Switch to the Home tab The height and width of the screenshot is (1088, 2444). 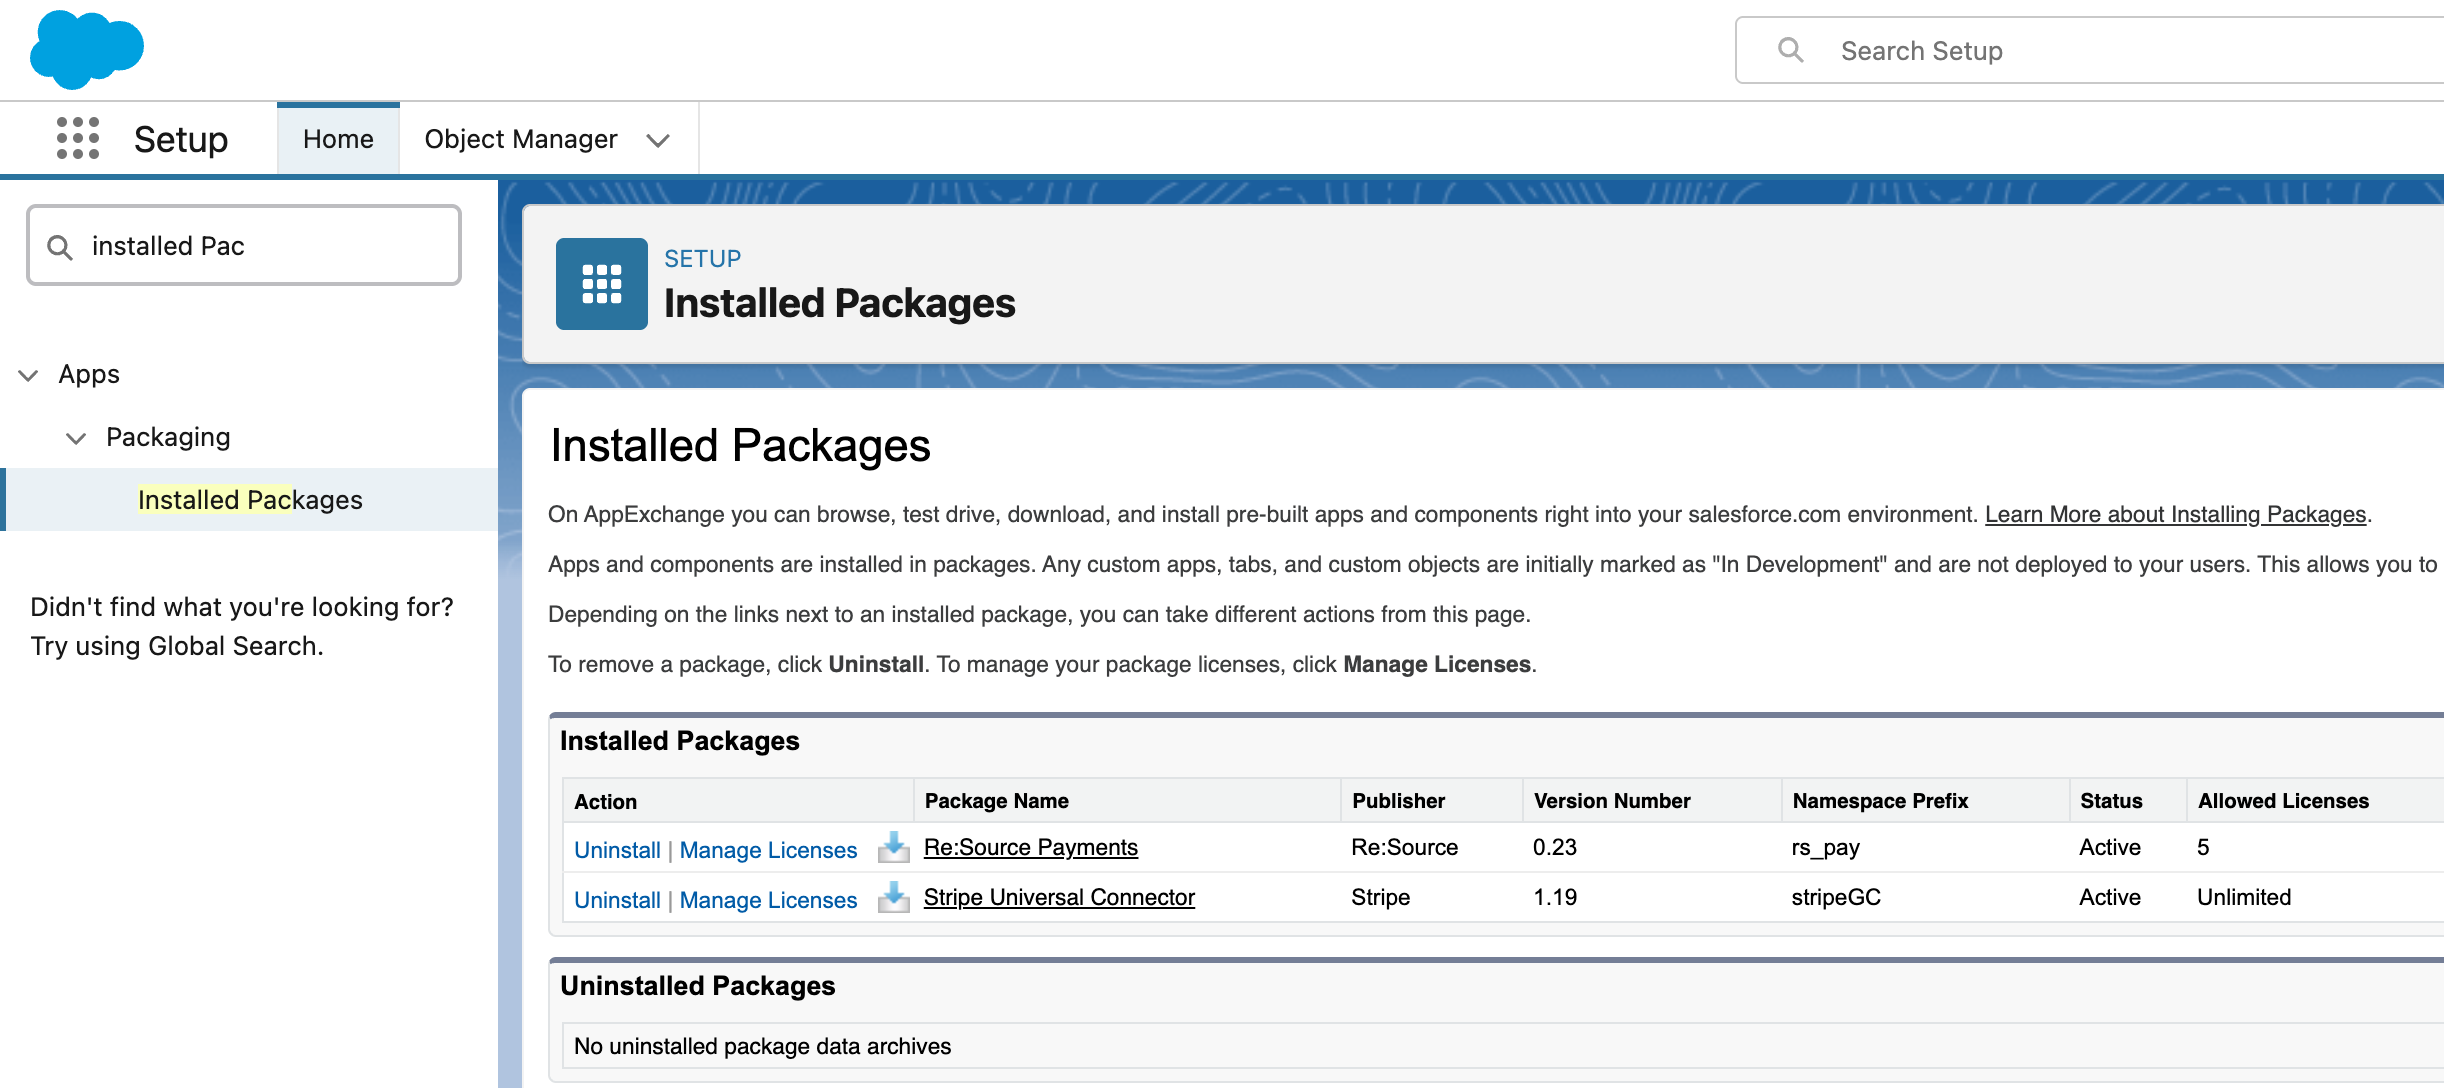pos(338,139)
